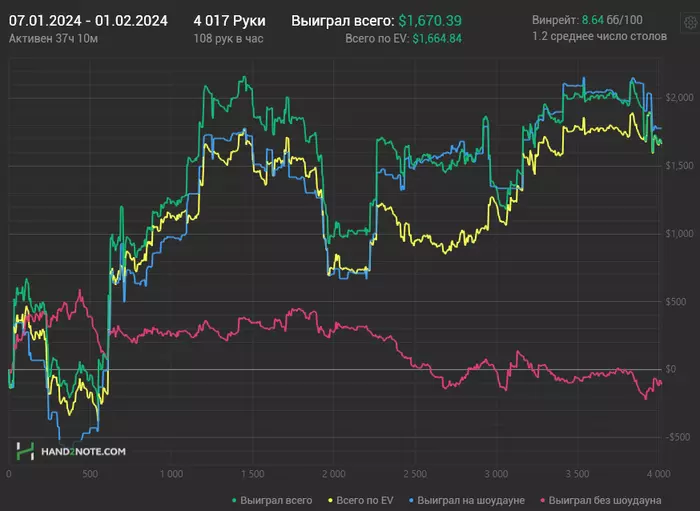Click the $0 baseline axis label
700x511 pixels.
[x=671, y=369]
